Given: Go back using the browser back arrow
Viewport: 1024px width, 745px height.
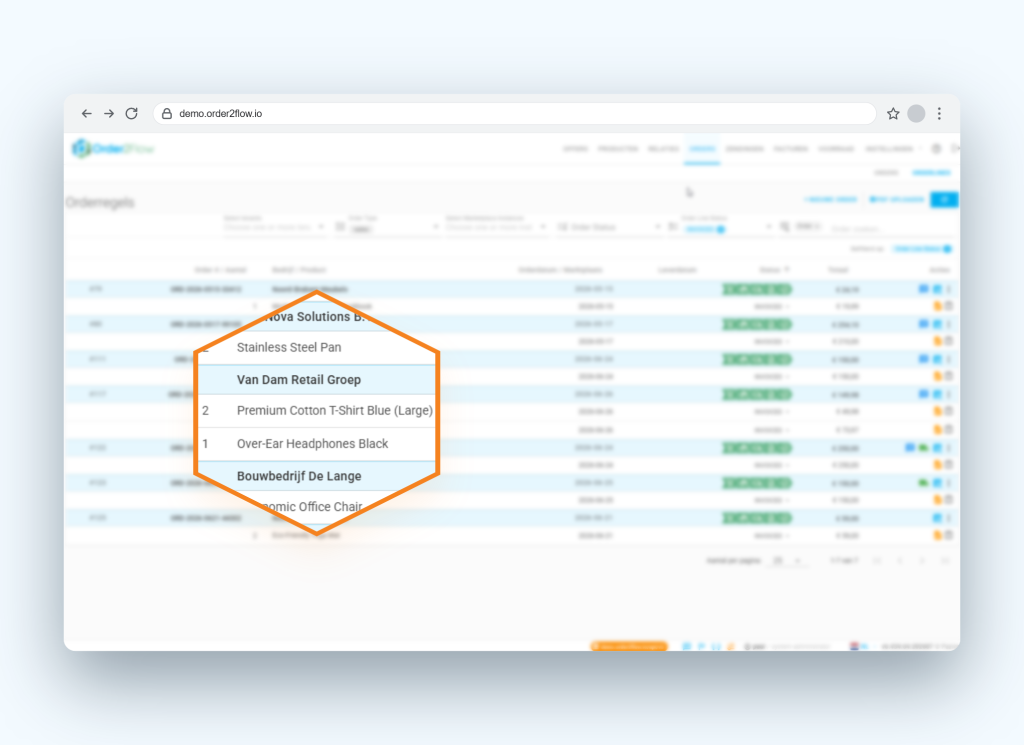Looking at the screenshot, I should click(x=86, y=114).
